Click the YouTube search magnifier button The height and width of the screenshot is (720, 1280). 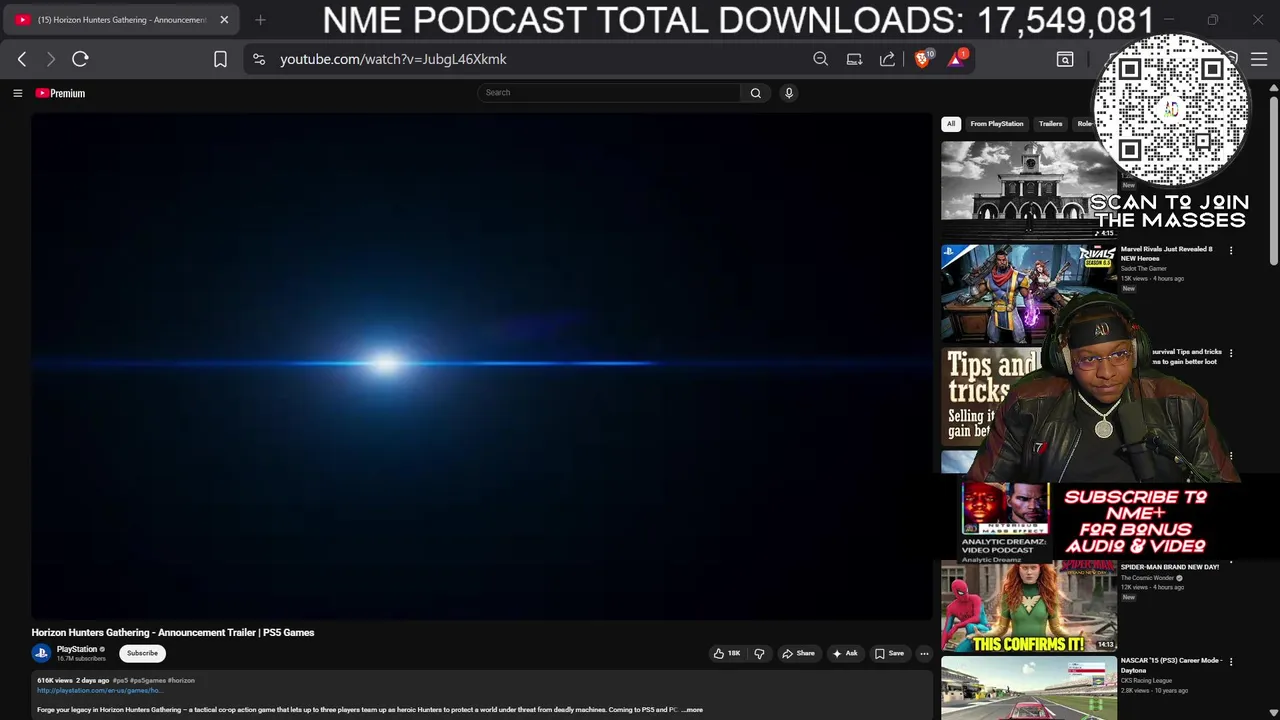click(x=756, y=92)
